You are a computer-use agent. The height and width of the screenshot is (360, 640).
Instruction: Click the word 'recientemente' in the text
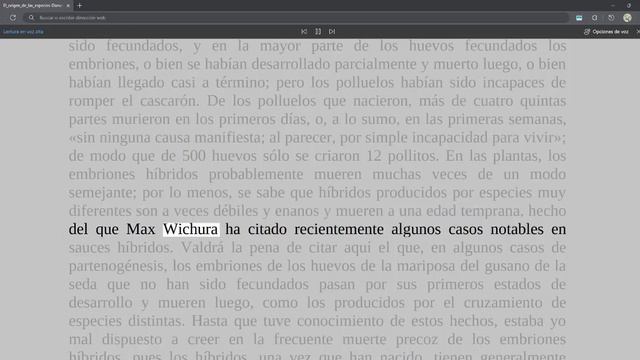pyautogui.click(x=339, y=229)
